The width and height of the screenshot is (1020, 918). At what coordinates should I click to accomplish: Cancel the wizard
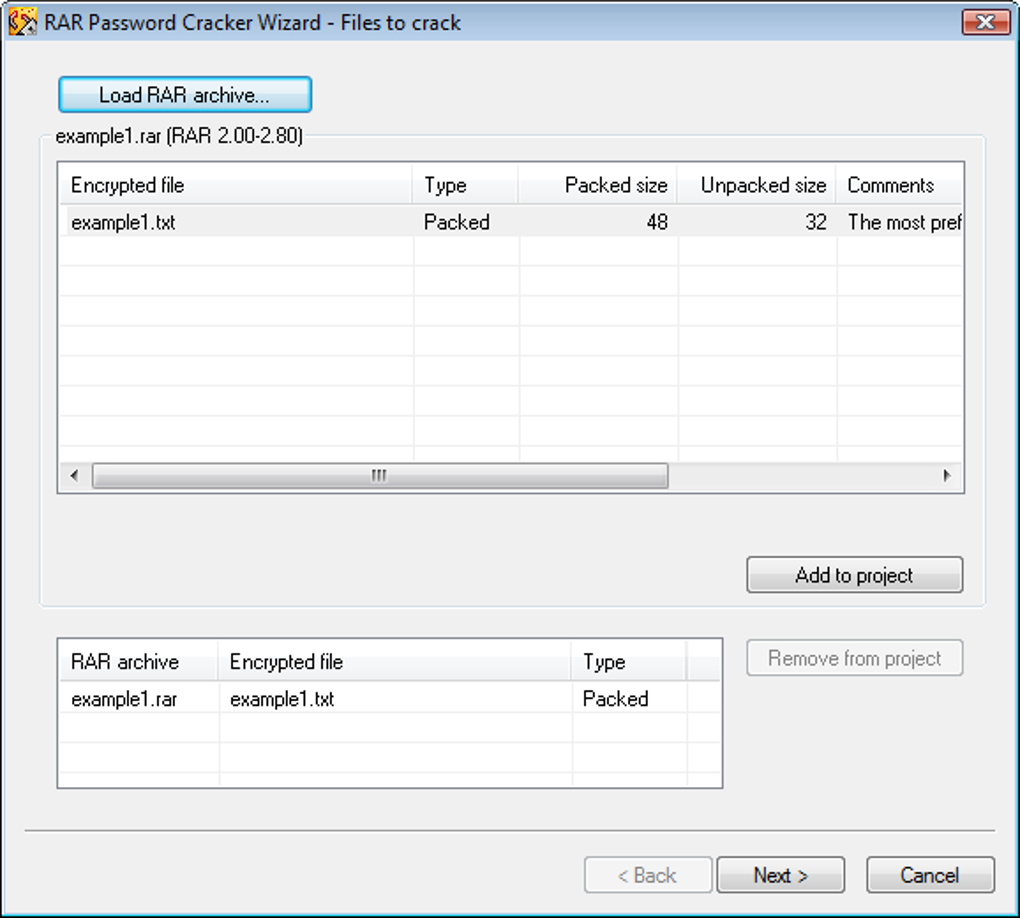[x=929, y=875]
